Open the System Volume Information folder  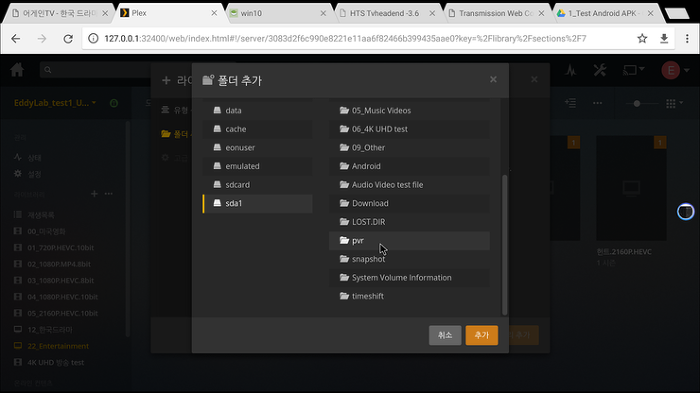coord(409,278)
